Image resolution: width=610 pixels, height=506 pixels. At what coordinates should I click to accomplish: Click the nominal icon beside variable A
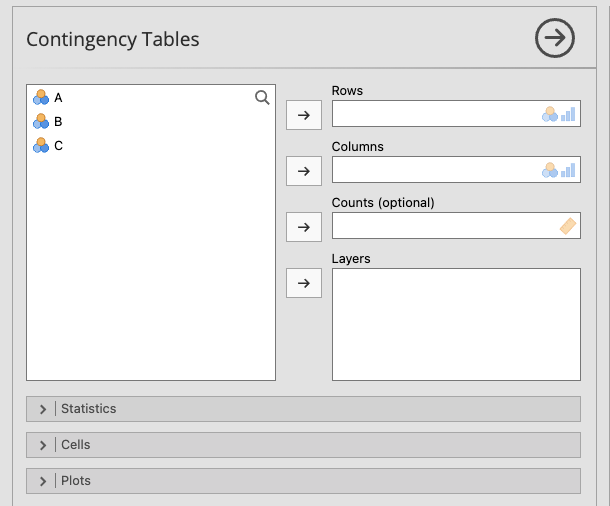[41, 97]
